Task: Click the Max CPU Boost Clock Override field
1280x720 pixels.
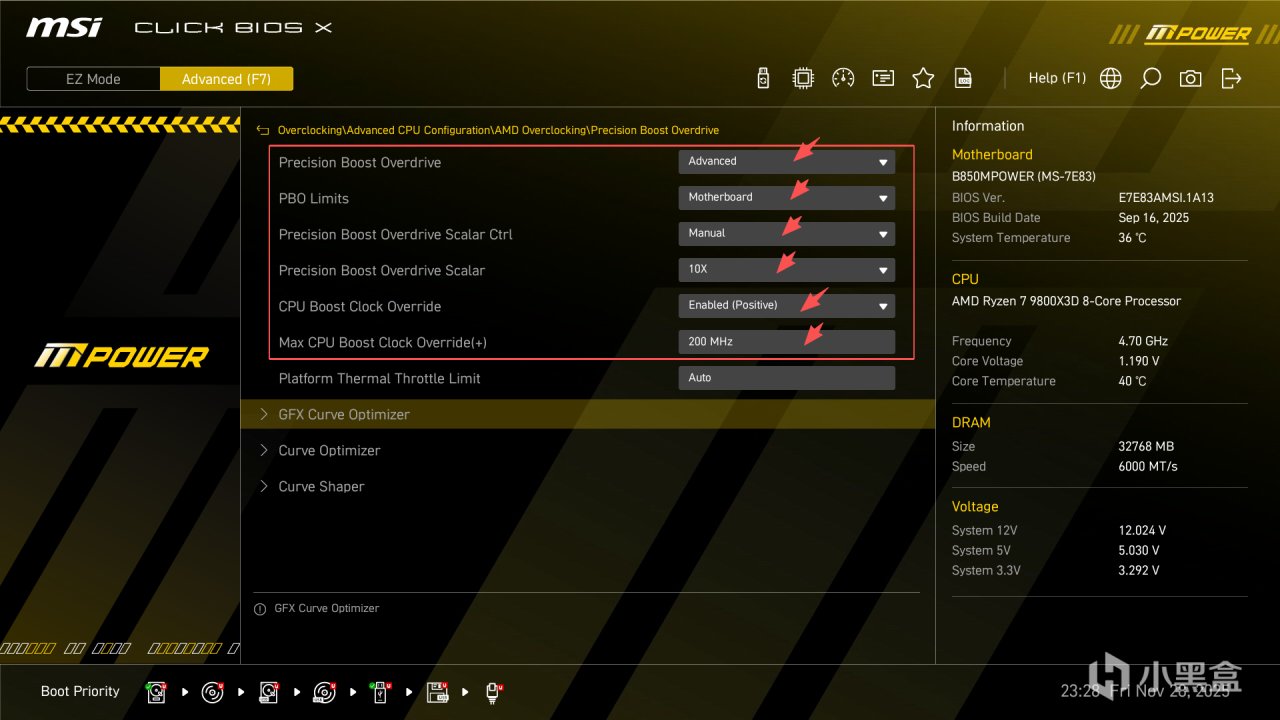Action: tap(786, 341)
